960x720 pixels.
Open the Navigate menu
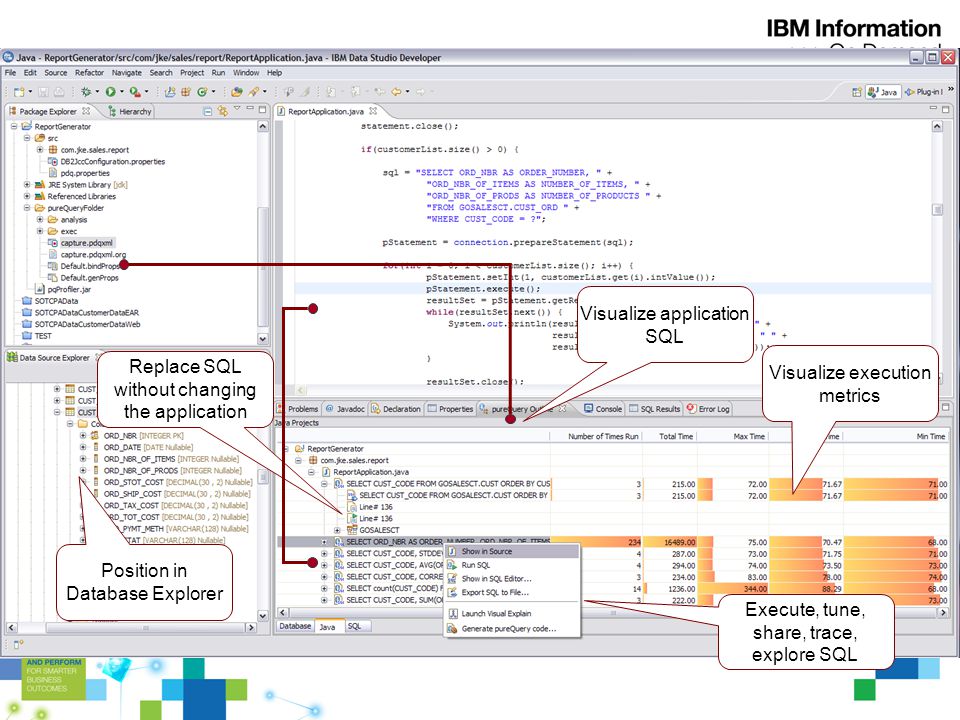pyautogui.click(x=127, y=72)
